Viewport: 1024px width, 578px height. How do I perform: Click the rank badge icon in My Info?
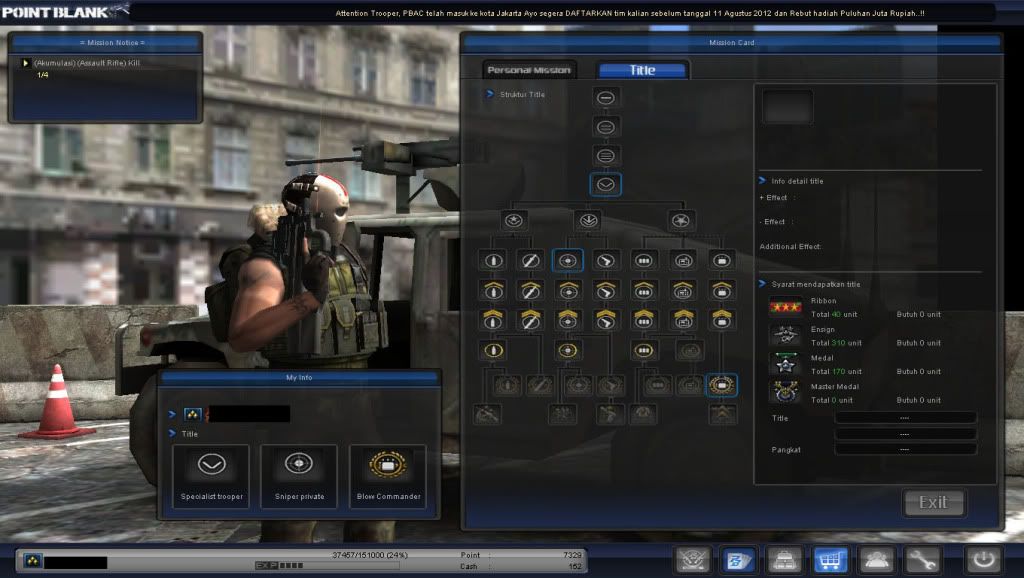193,414
